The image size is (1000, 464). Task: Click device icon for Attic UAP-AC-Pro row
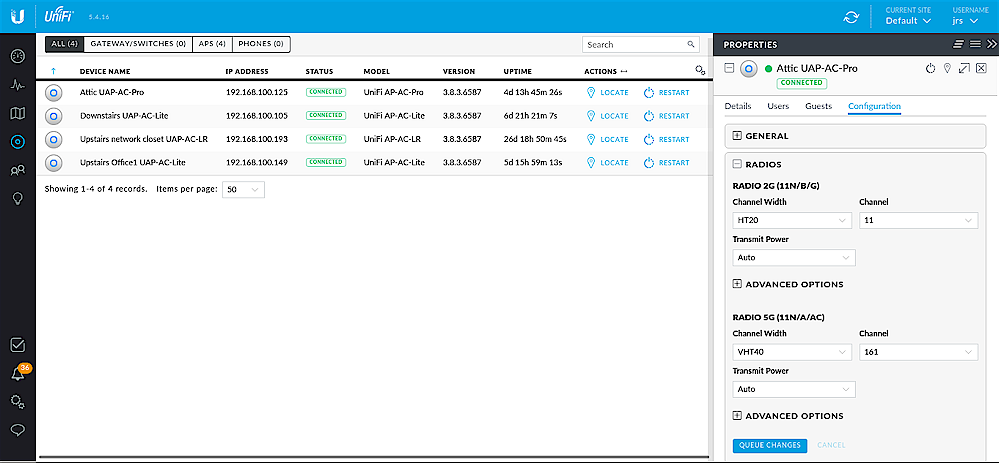54,92
